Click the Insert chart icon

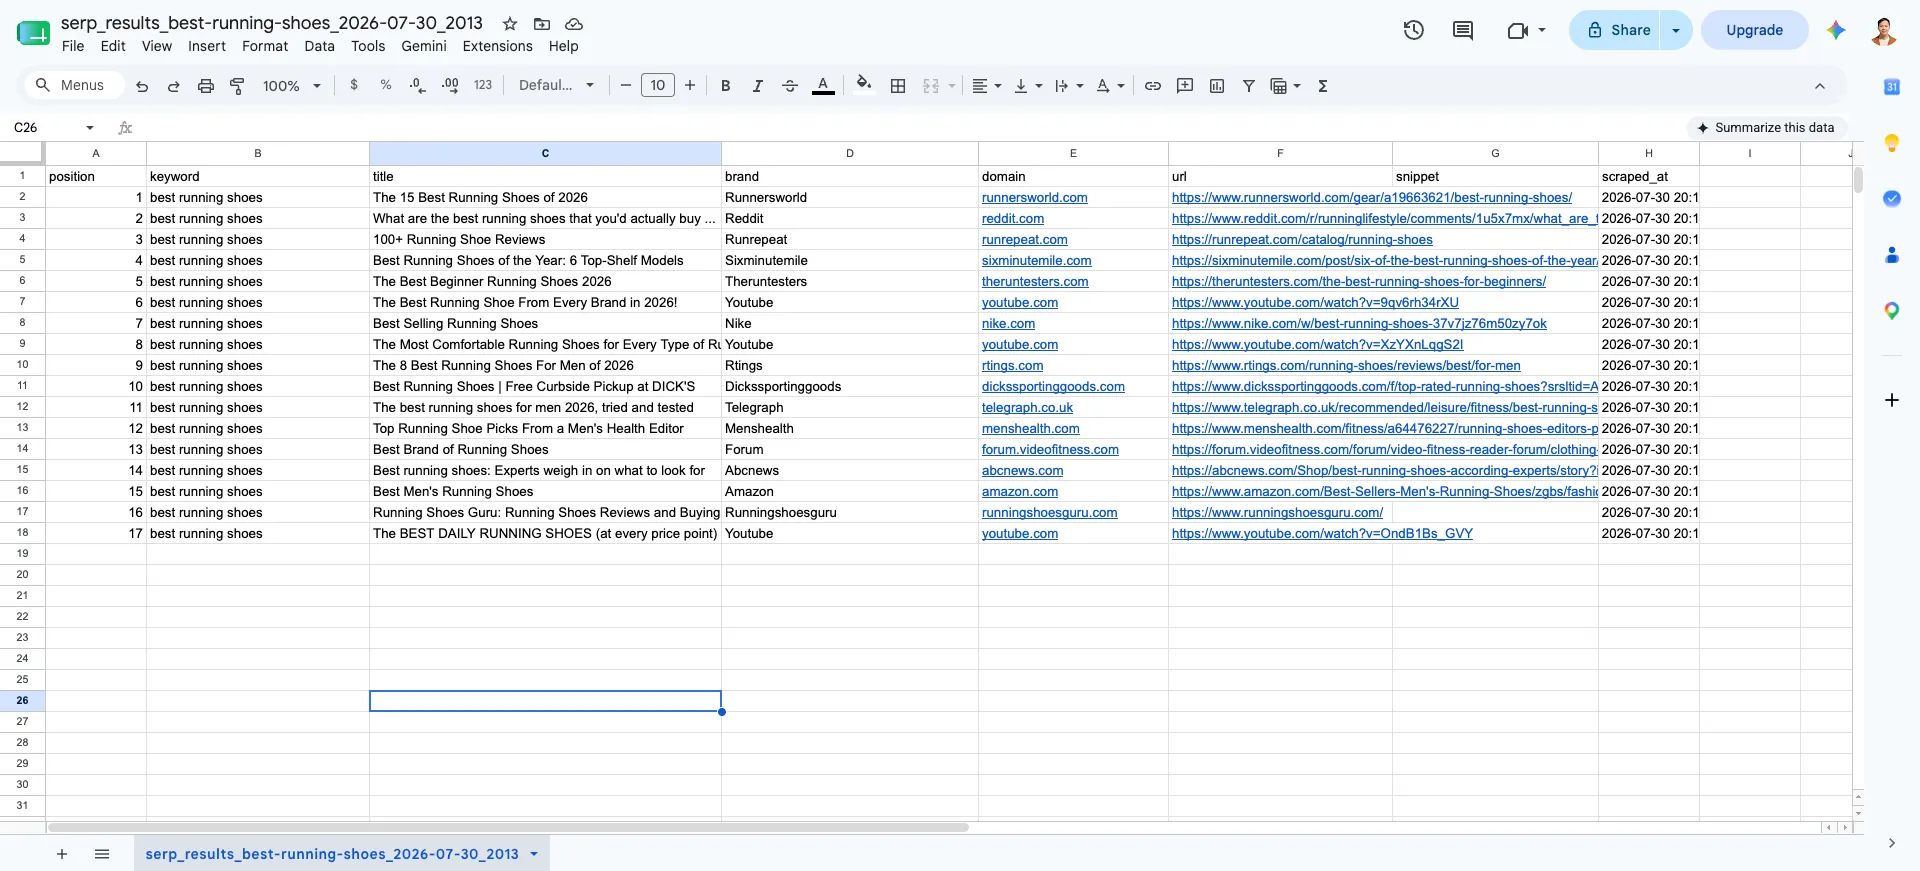pyautogui.click(x=1217, y=86)
